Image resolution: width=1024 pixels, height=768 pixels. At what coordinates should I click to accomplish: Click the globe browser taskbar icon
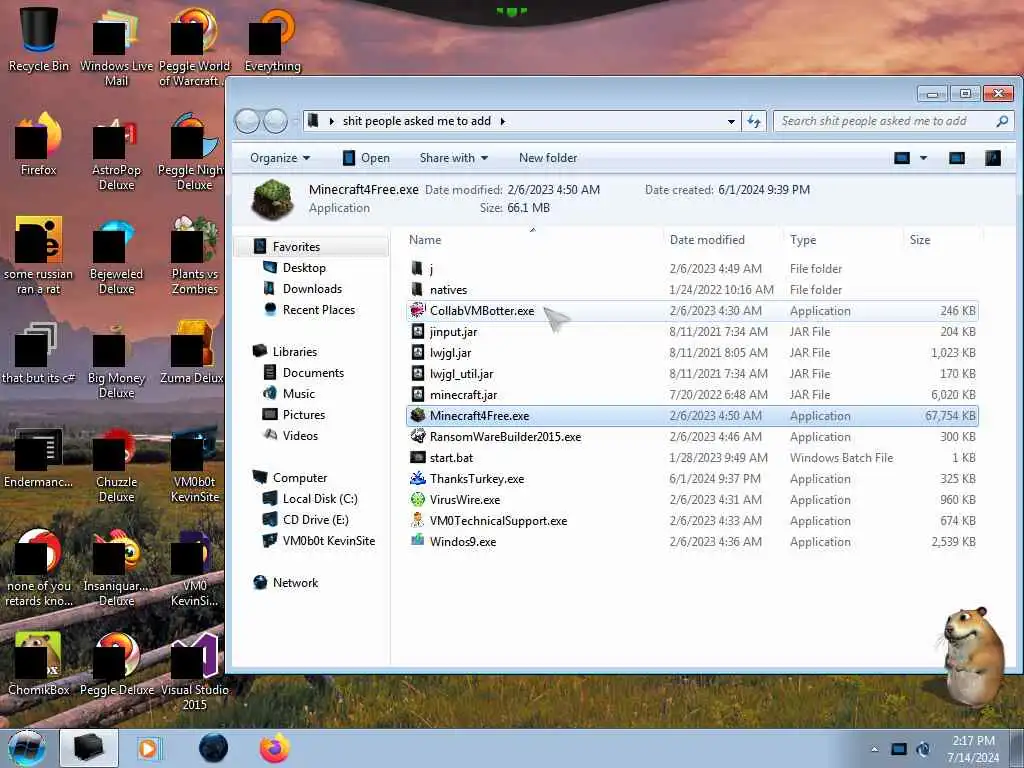214,748
